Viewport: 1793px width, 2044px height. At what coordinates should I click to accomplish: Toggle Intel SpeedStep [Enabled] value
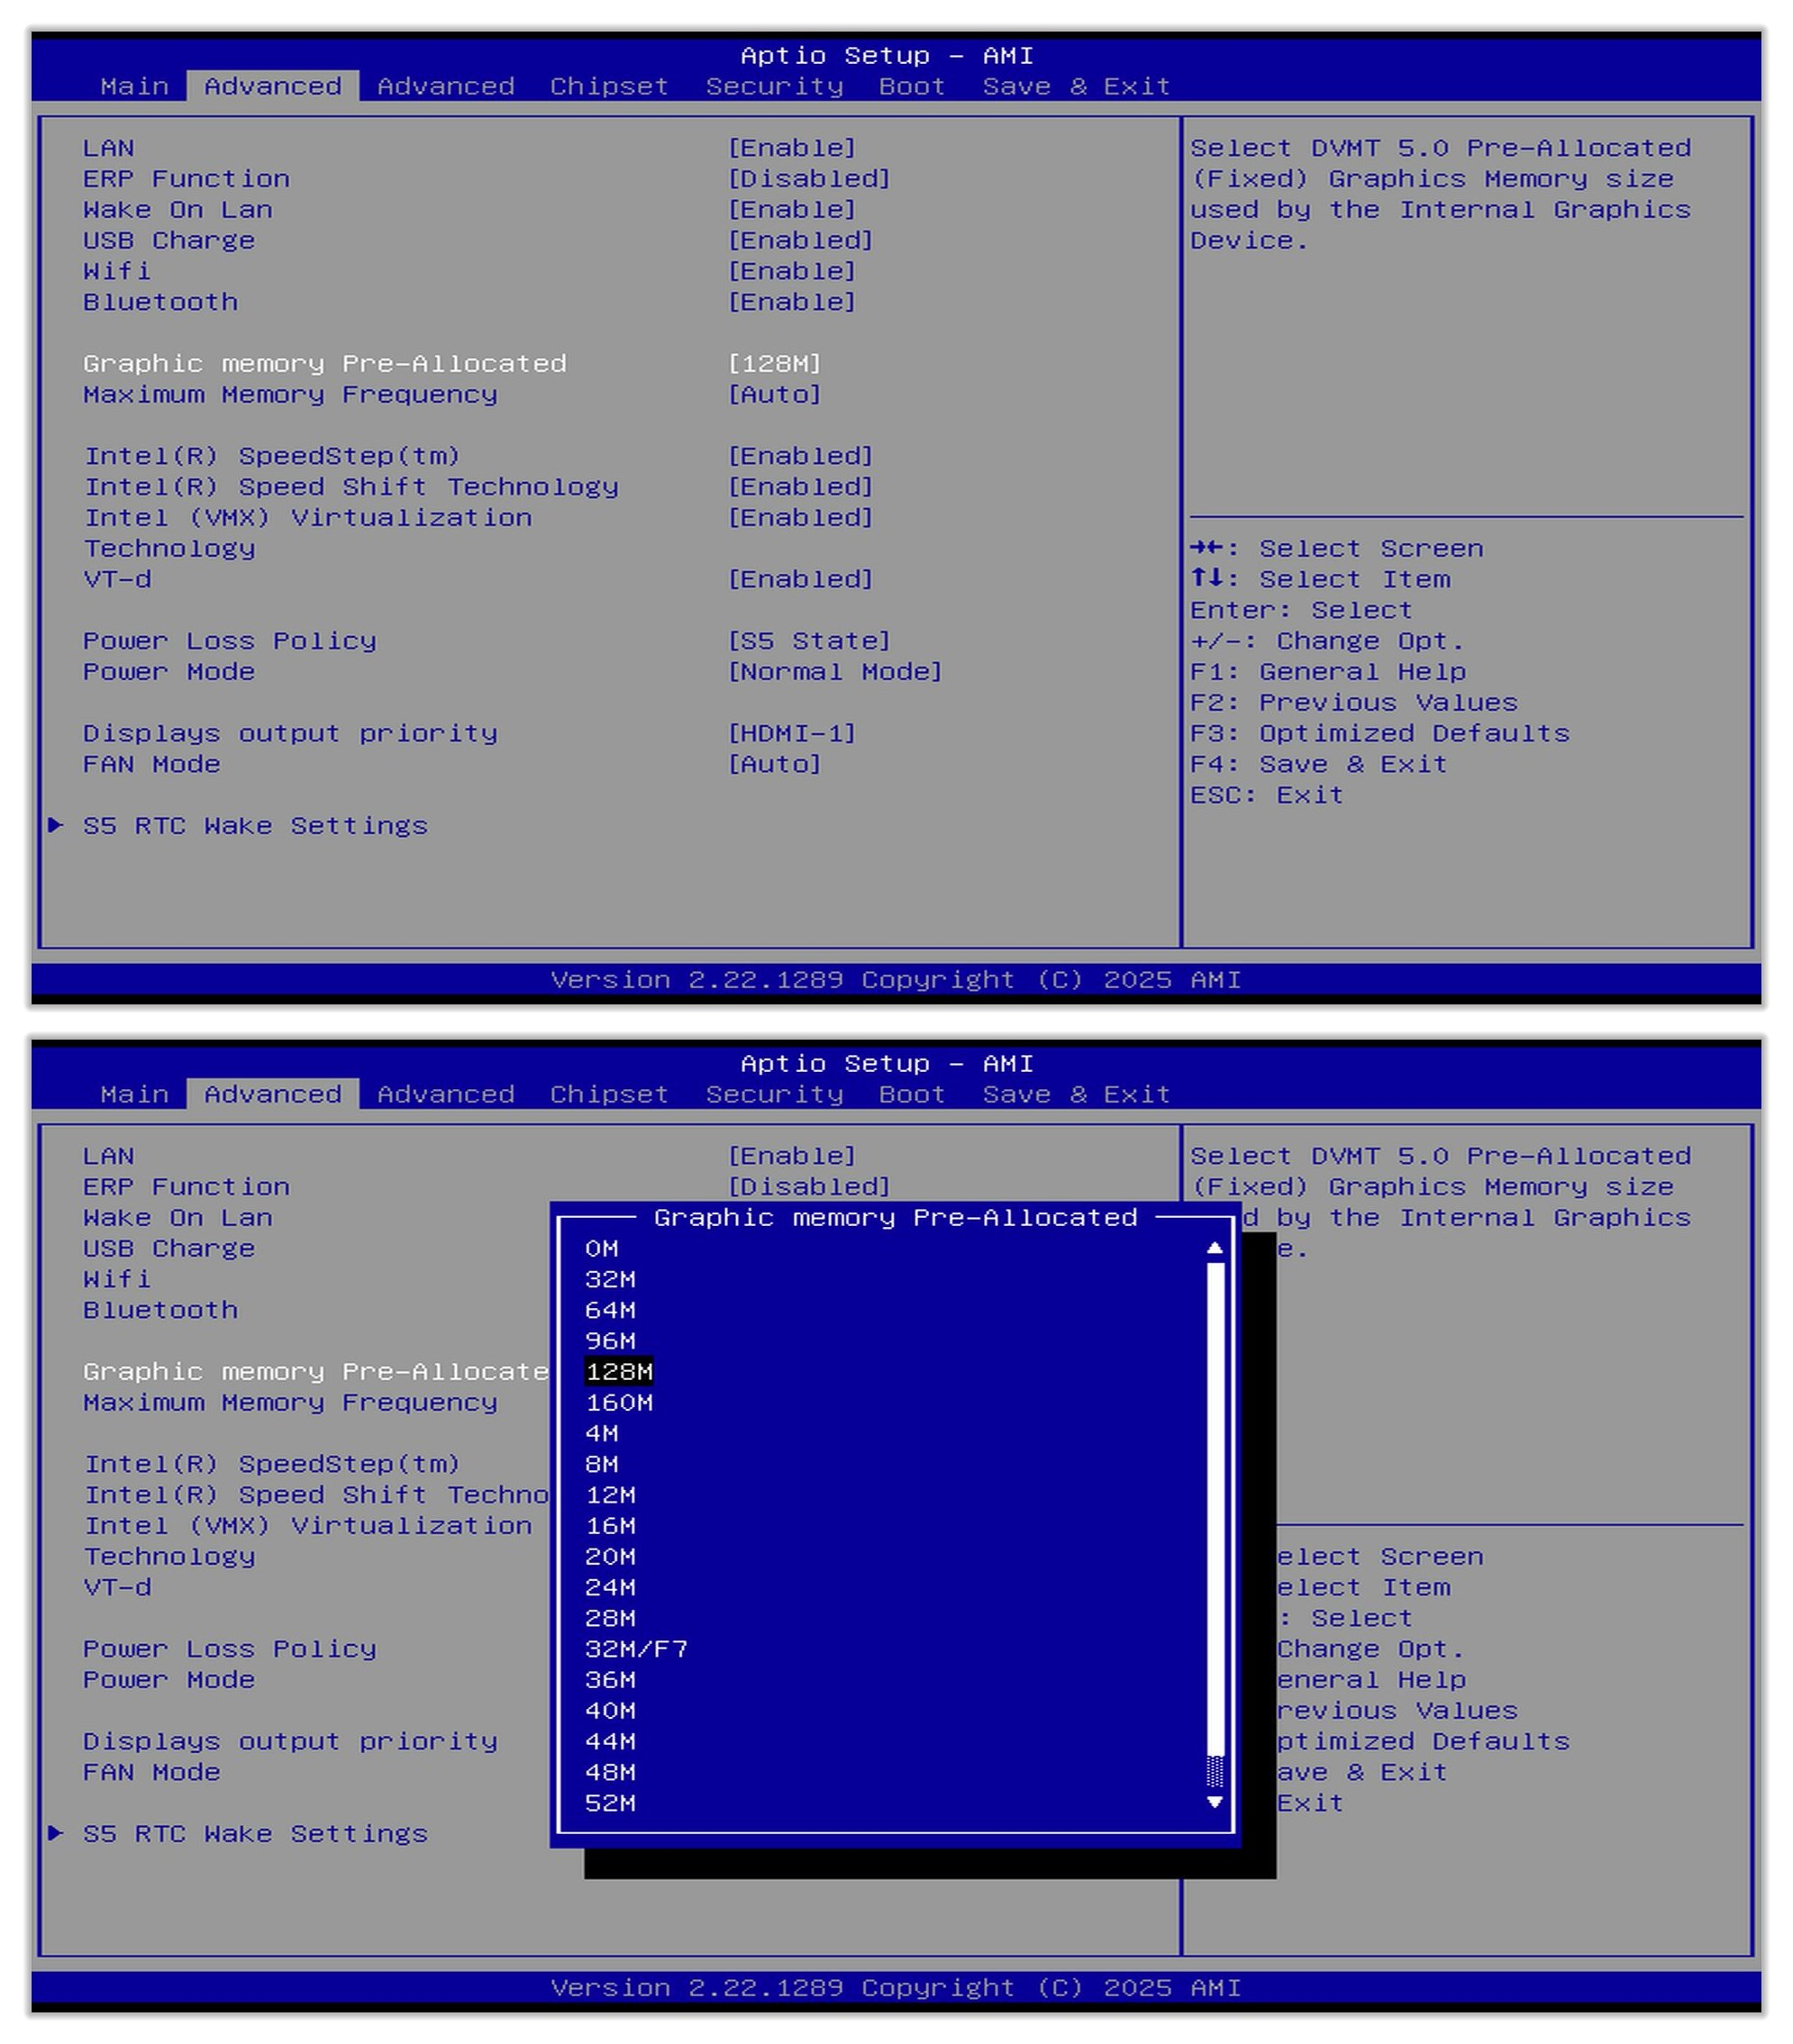pyautogui.click(x=799, y=456)
